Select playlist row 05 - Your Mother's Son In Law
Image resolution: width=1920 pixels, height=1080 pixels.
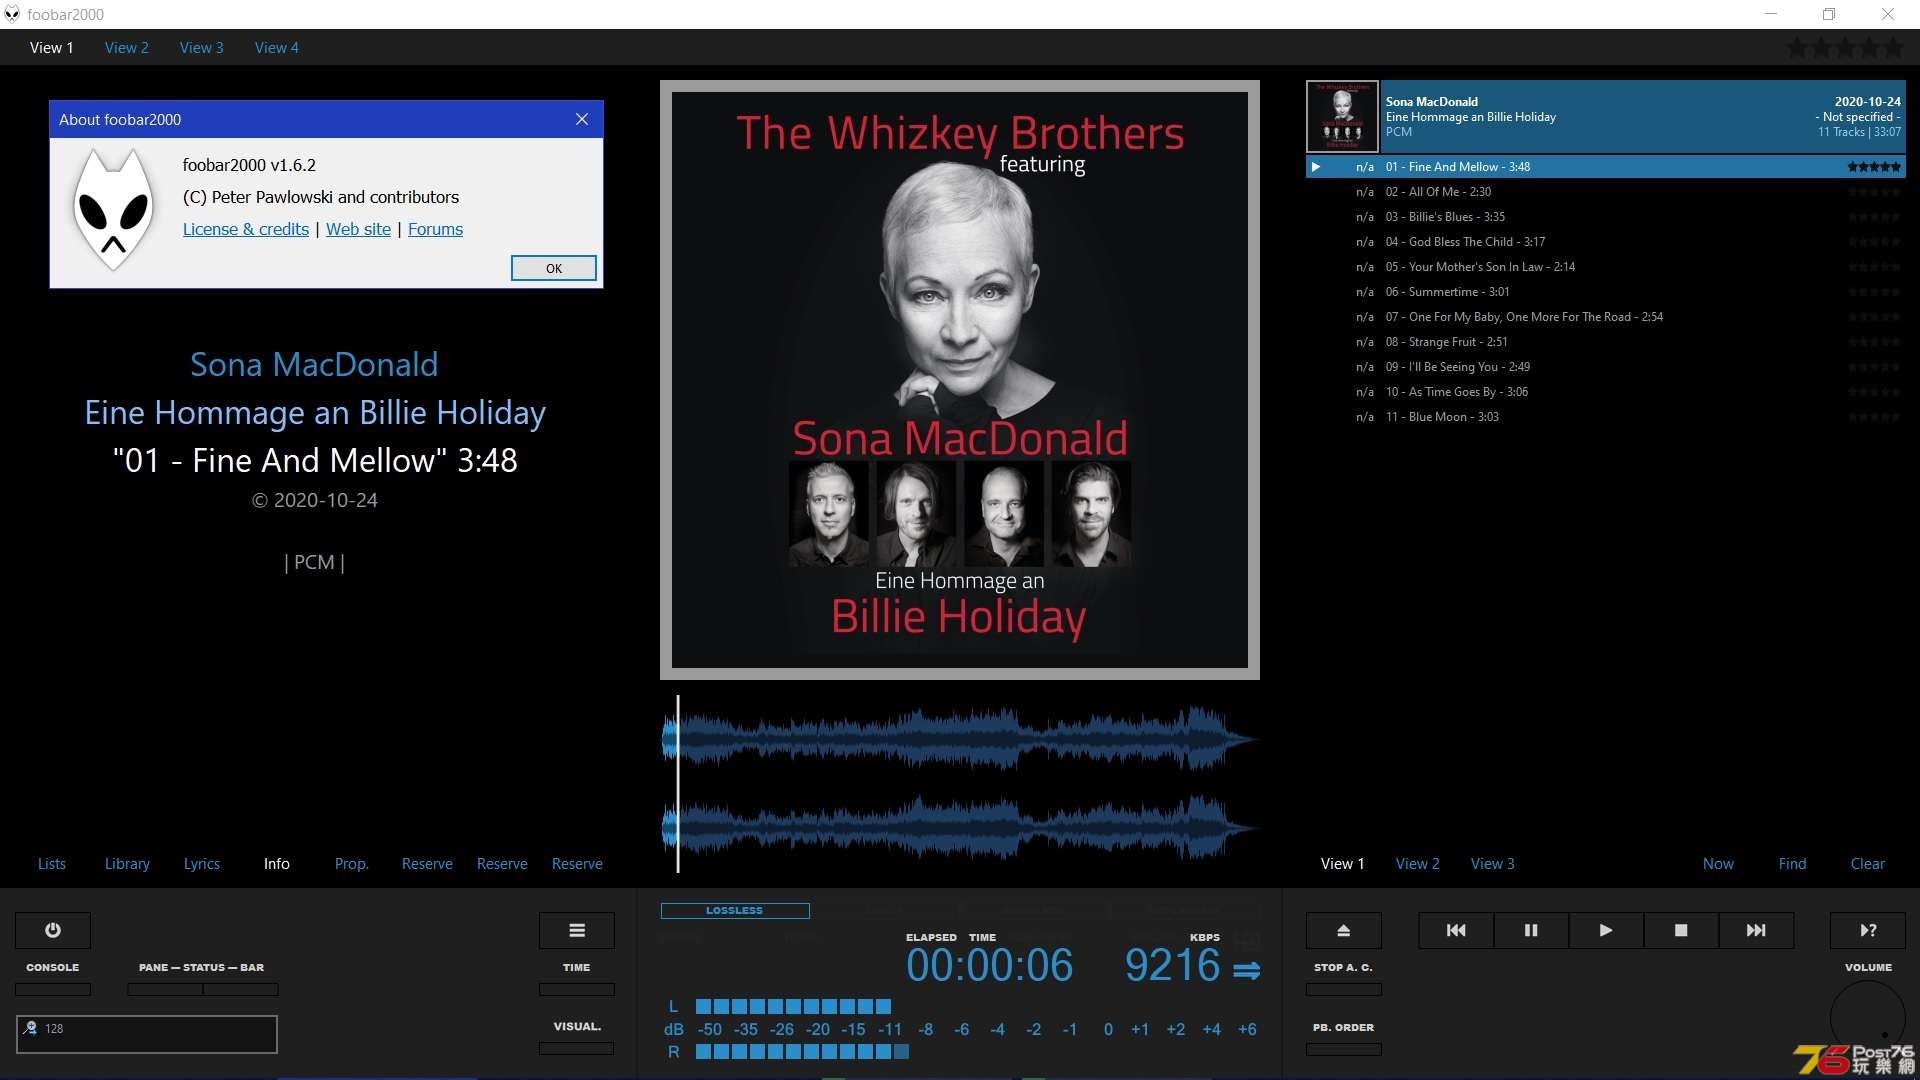pos(1606,267)
